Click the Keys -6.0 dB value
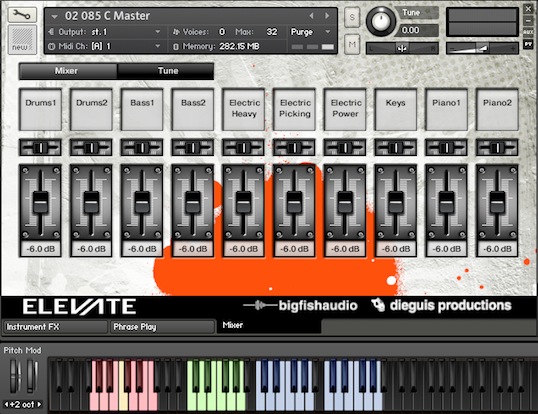 click(x=396, y=249)
